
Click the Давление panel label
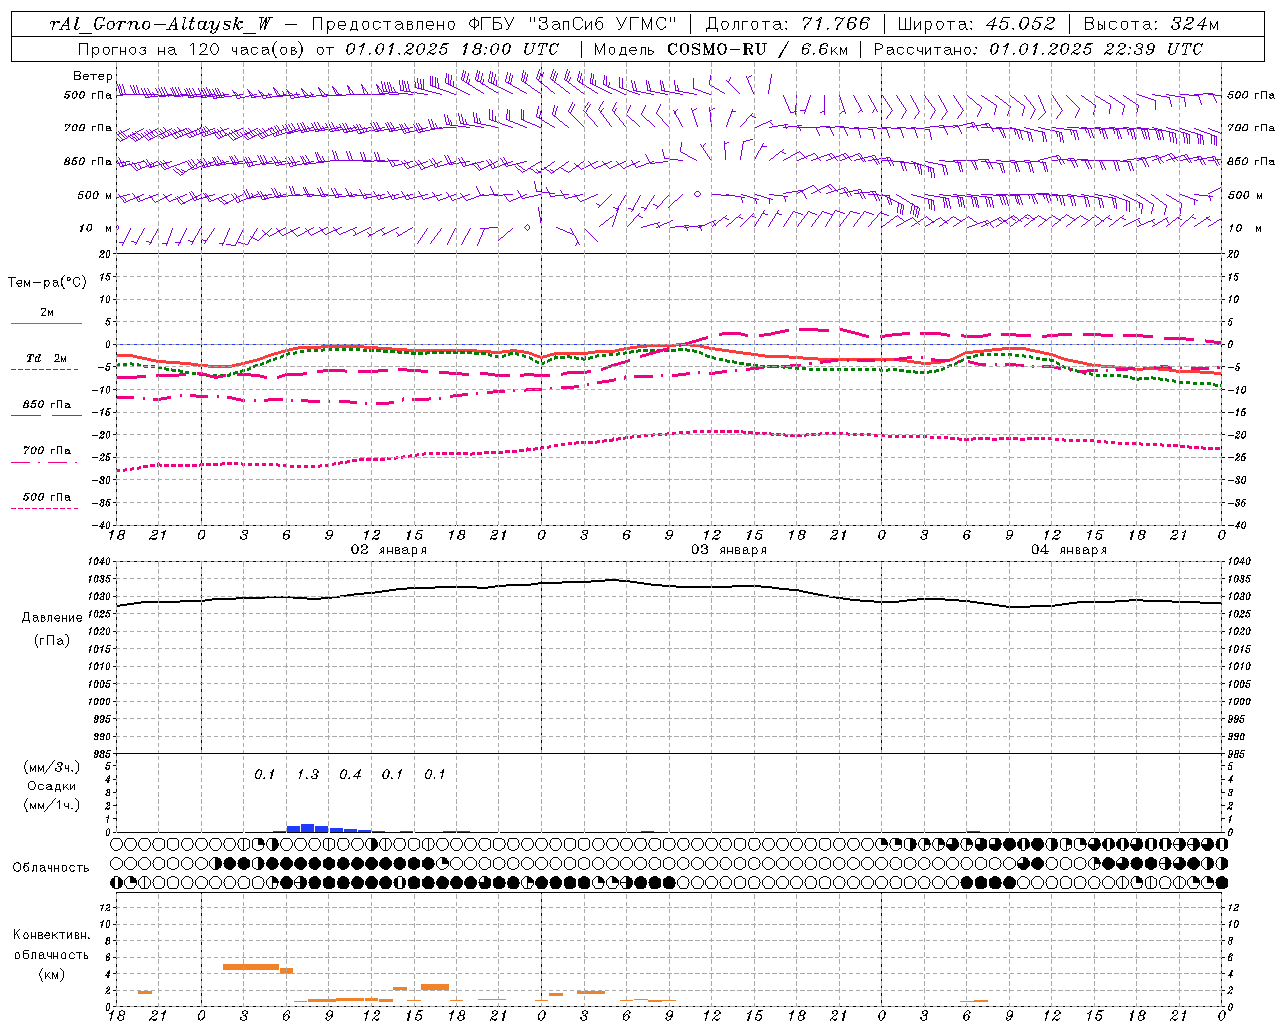(52, 618)
